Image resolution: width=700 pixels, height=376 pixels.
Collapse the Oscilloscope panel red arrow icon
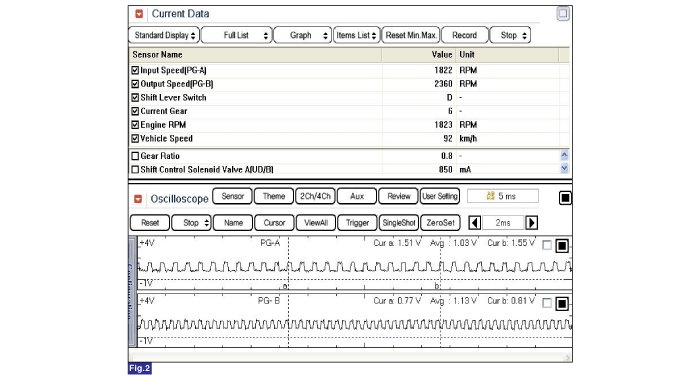point(138,199)
